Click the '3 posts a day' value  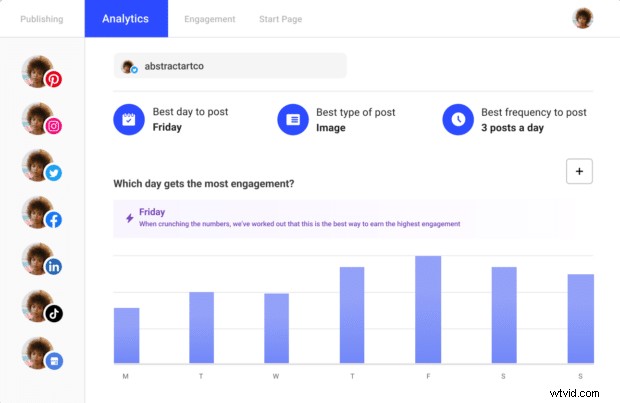512,128
